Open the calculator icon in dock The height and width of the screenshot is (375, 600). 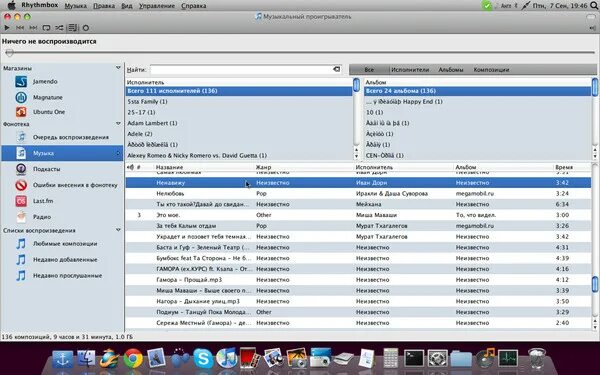point(390,359)
